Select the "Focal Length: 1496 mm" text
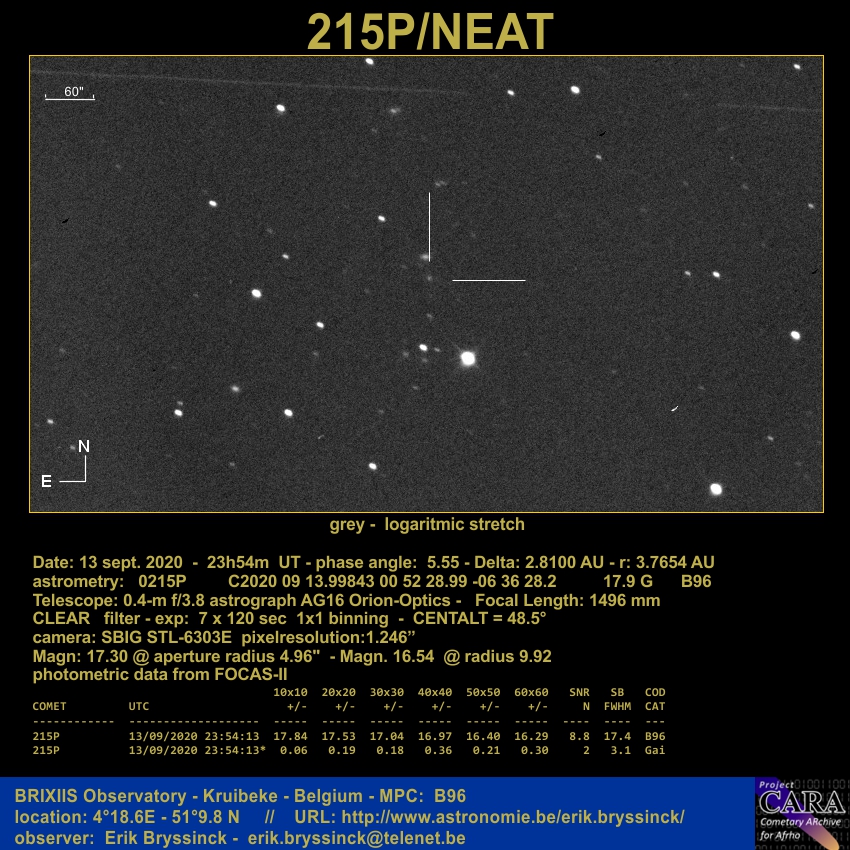The image size is (850, 850). click(x=568, y=600)
